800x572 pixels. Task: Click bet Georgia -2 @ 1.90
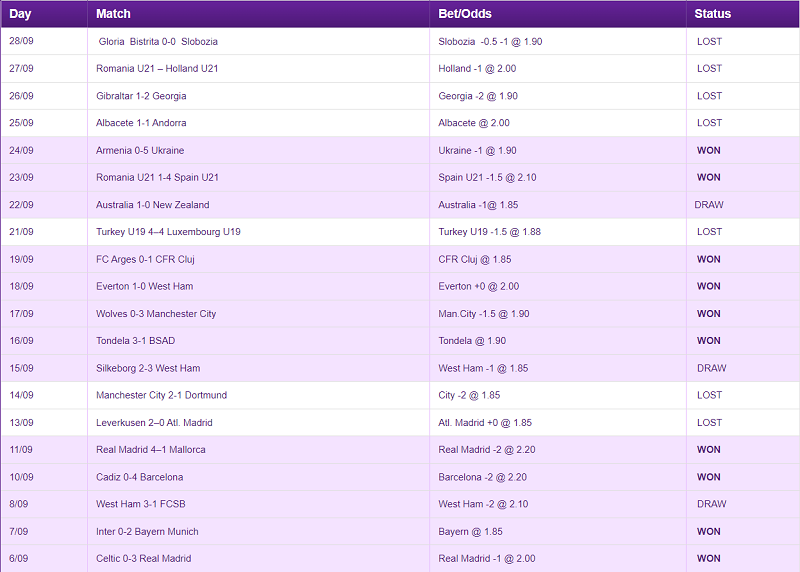[x=478, y=96]
